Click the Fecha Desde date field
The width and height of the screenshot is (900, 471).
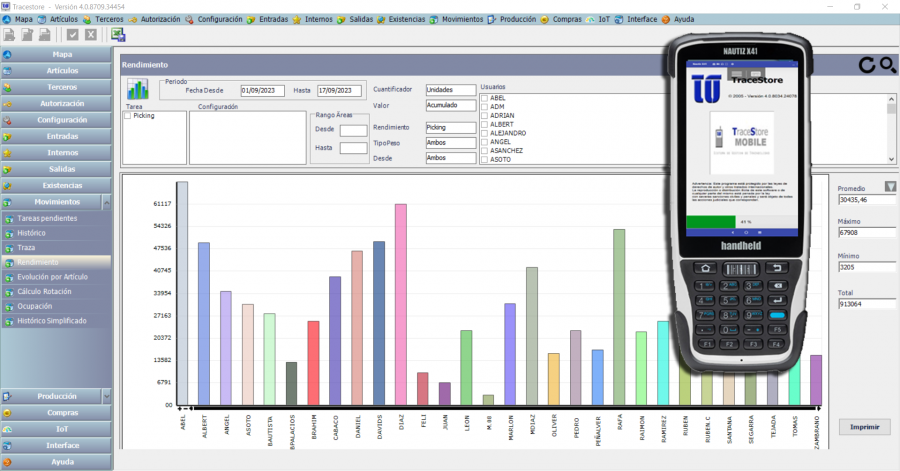click(263, 90)
